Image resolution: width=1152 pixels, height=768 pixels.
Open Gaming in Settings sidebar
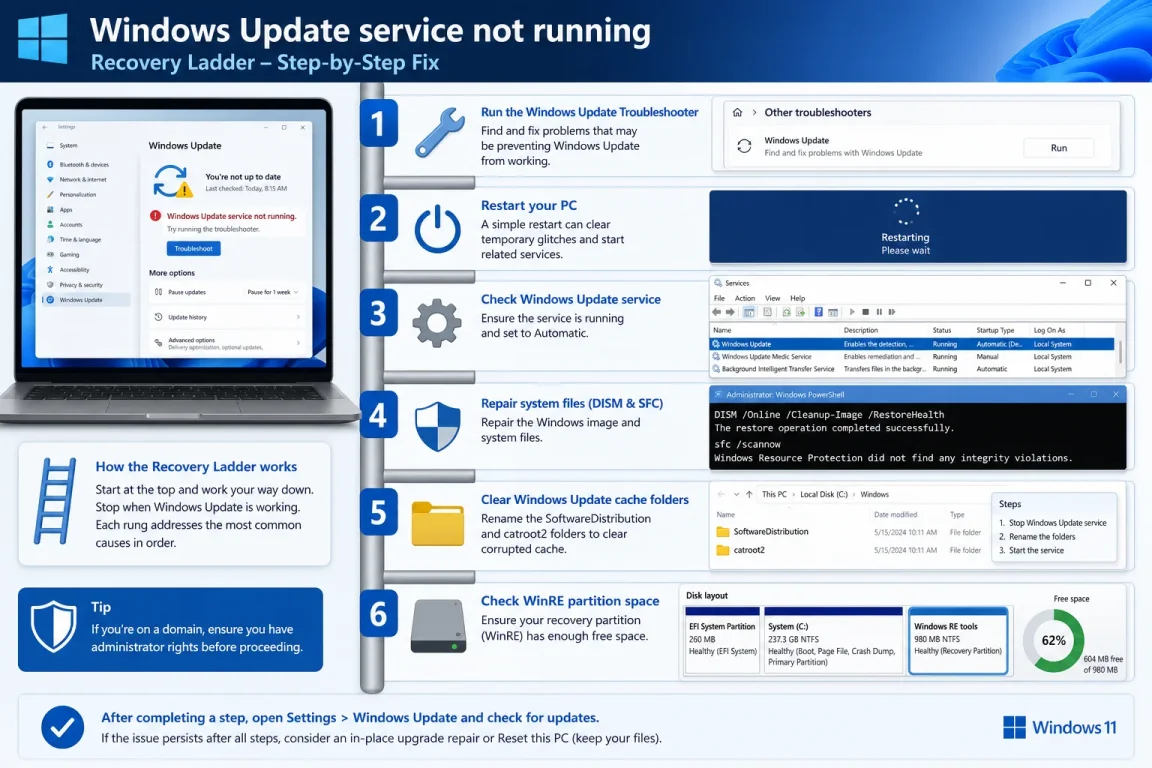click(x=62, y=254)
